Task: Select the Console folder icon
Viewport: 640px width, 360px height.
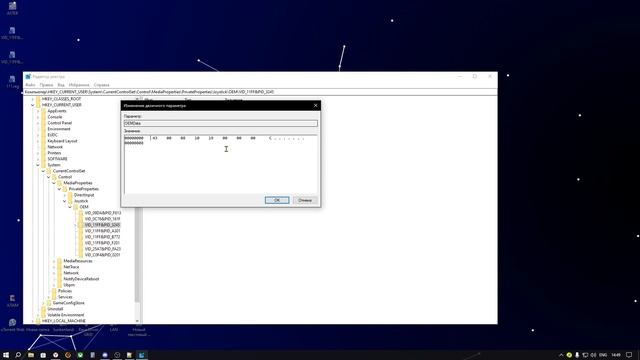Action: pos(44,117)
